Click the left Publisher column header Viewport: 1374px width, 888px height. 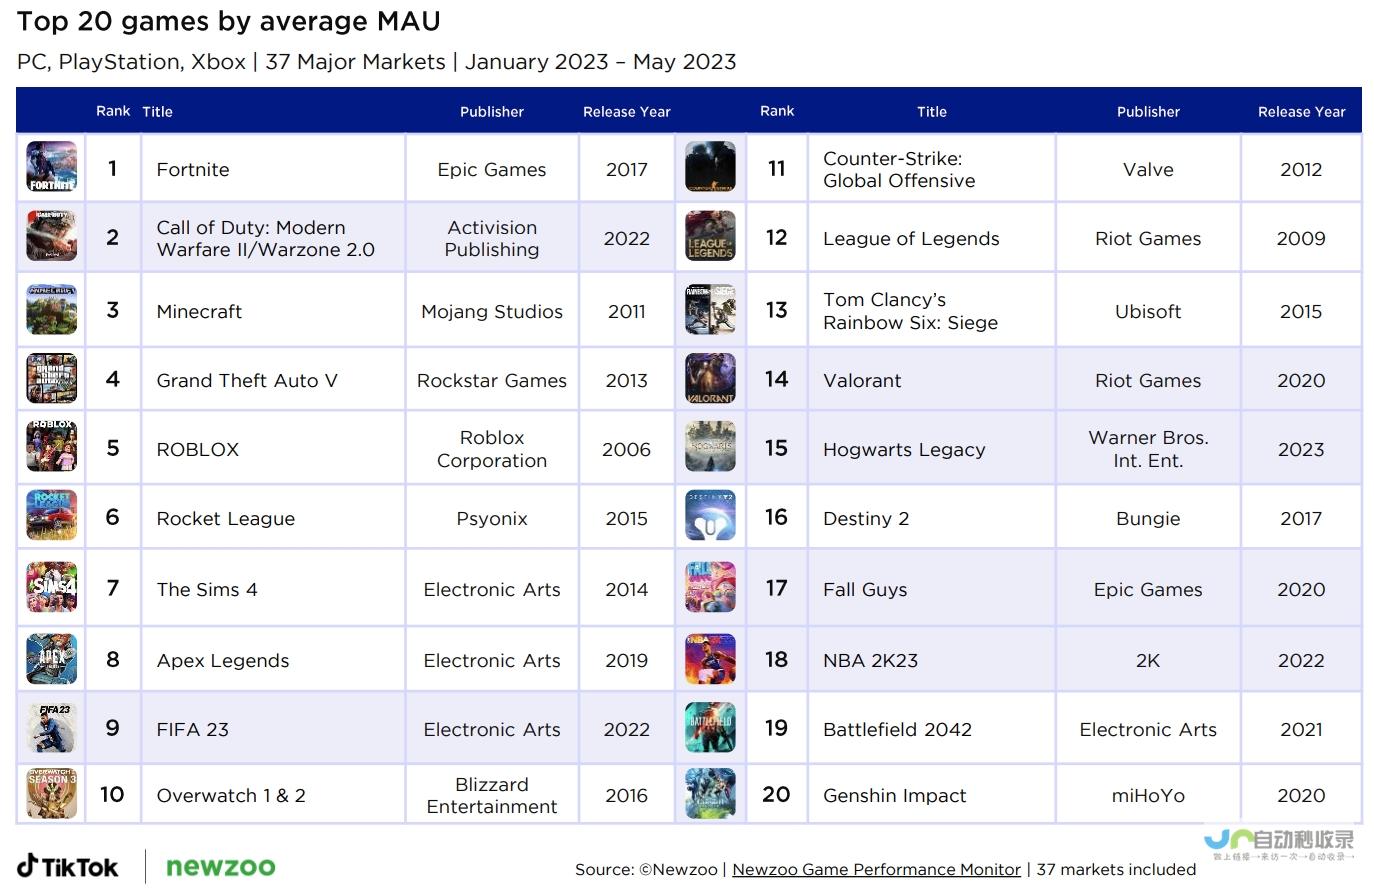(x=492, y=112)
